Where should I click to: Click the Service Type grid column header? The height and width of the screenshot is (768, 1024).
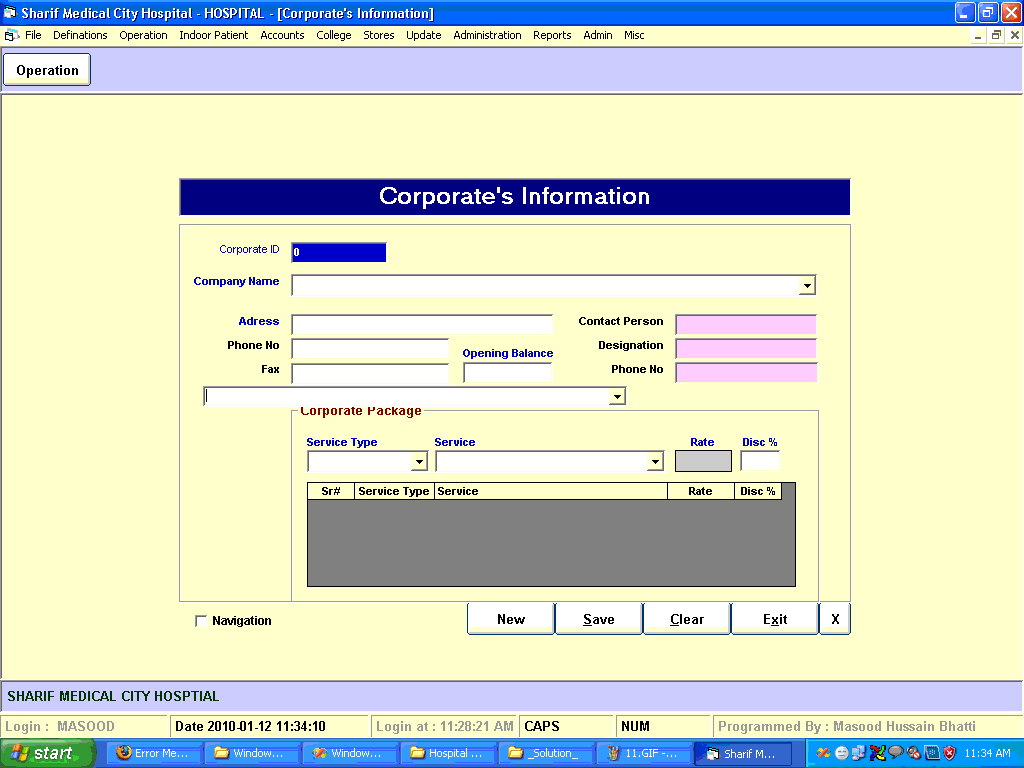[394, 491]
